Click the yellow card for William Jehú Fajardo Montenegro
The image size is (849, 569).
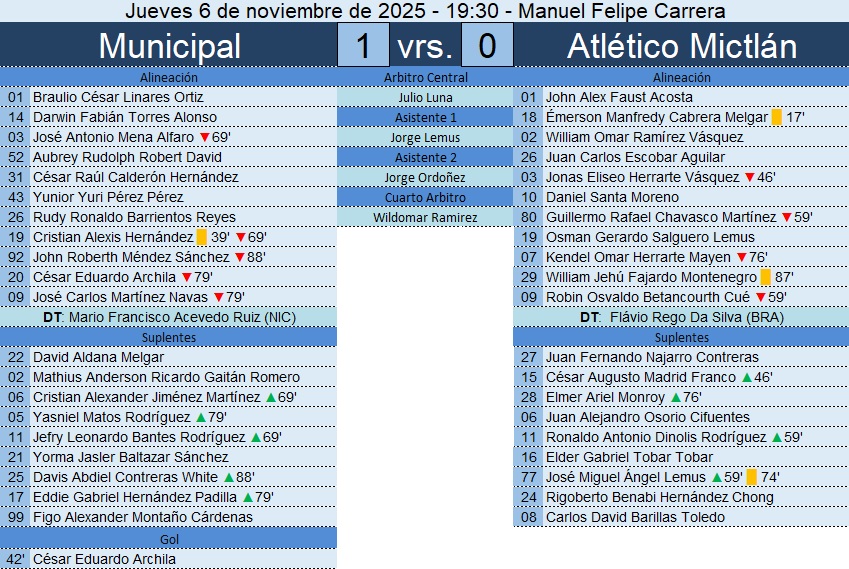coord(765,277)
